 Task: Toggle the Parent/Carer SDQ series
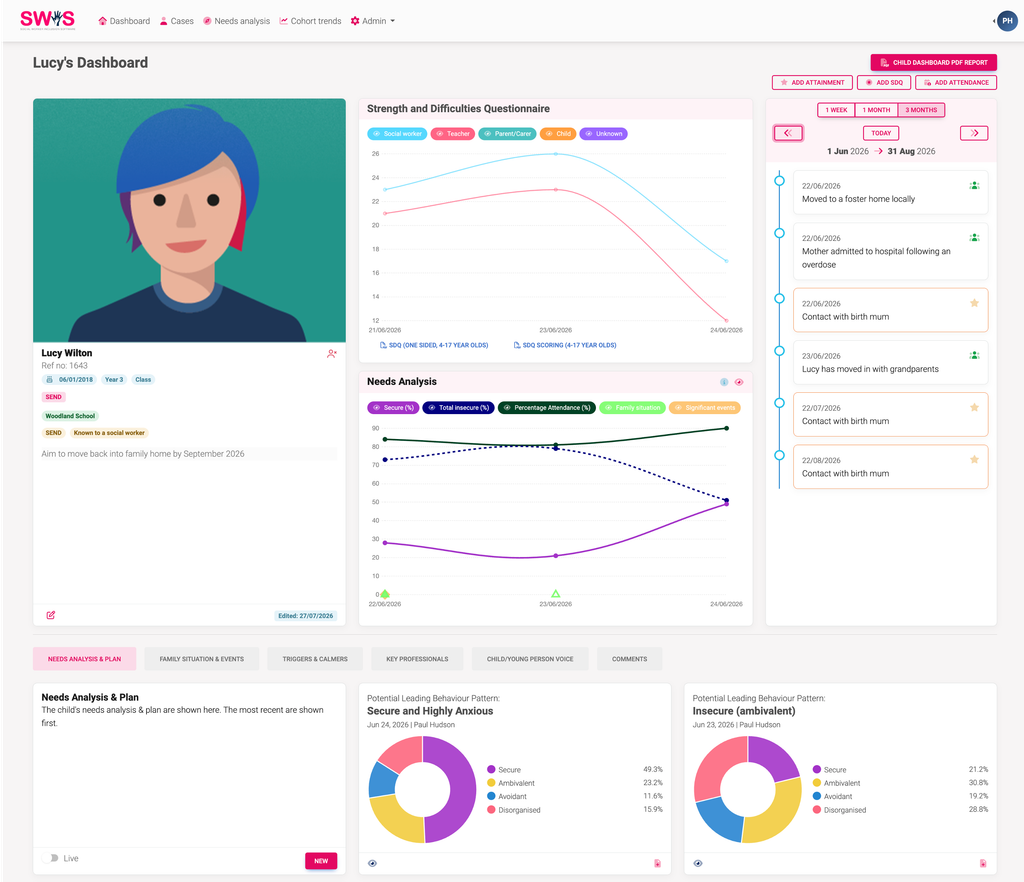point(507,134)
